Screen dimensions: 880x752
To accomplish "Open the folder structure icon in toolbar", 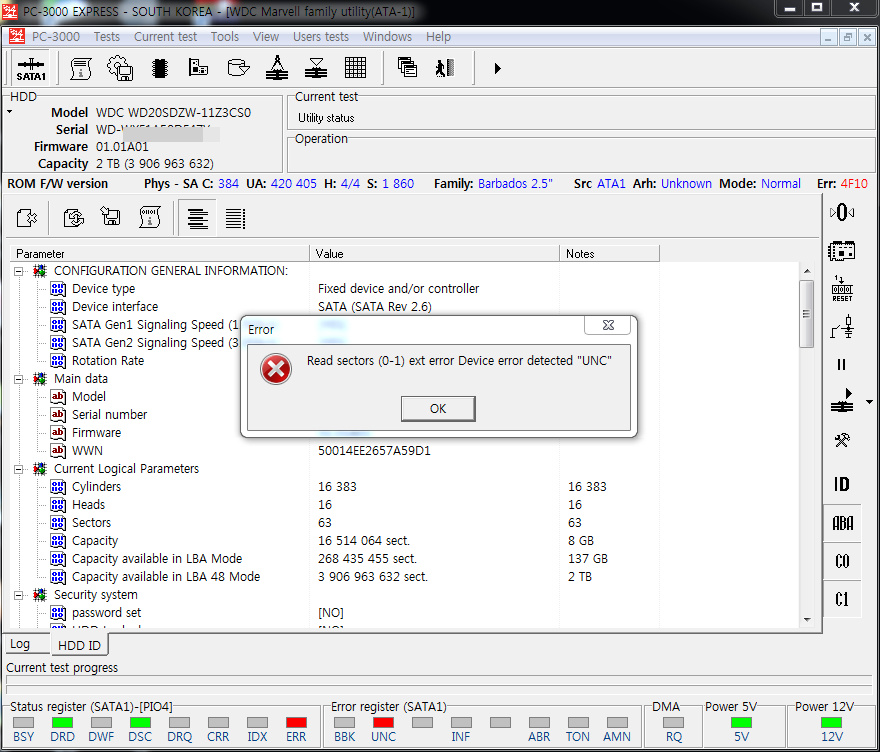I will tap(198, 67).
